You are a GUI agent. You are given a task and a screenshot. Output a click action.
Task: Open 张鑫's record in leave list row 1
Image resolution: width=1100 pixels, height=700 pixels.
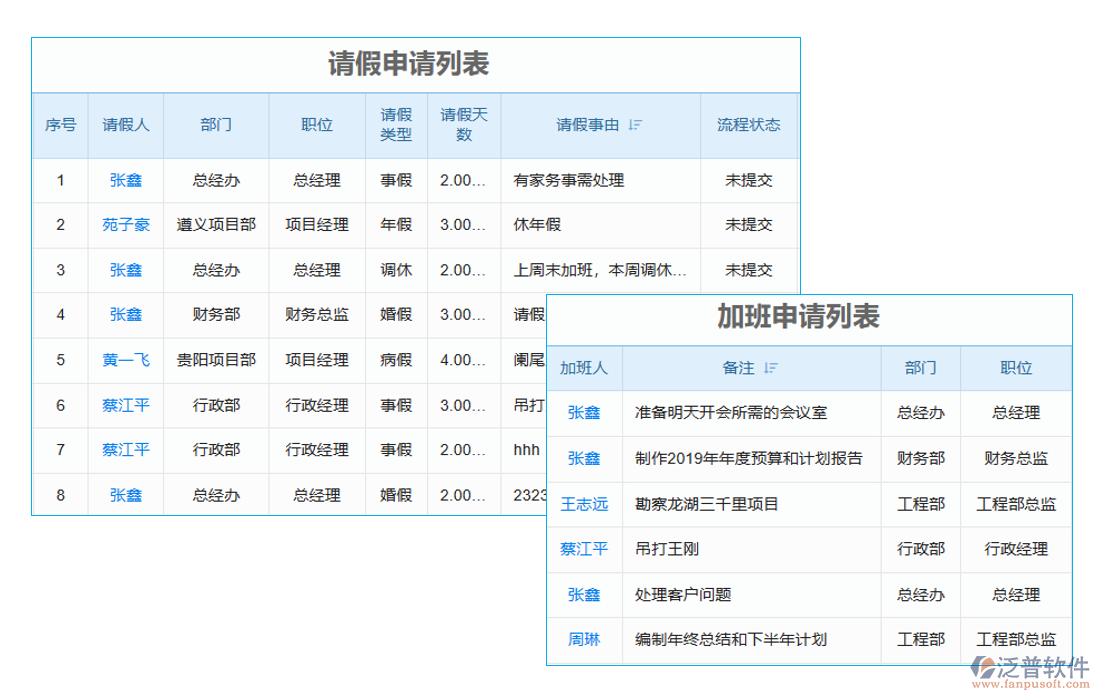click(124, 181)
